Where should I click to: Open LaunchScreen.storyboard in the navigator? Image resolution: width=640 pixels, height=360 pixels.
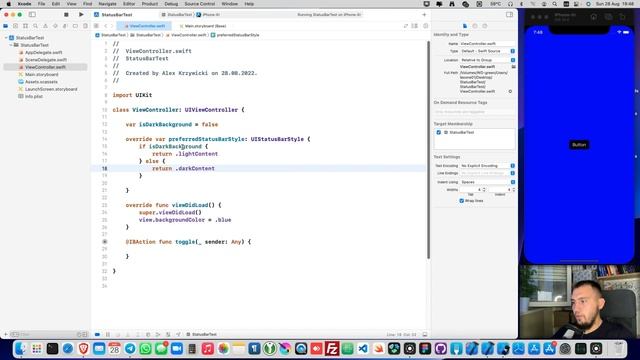coord(51,89)
